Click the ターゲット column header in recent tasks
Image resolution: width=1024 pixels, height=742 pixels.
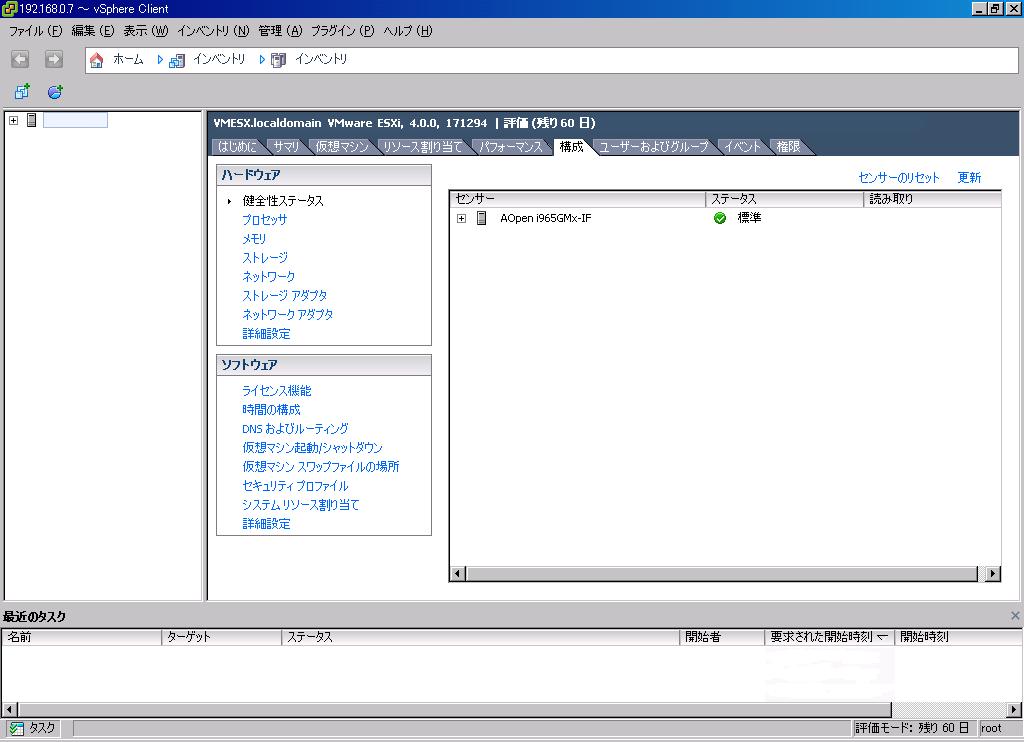(221, 637)
